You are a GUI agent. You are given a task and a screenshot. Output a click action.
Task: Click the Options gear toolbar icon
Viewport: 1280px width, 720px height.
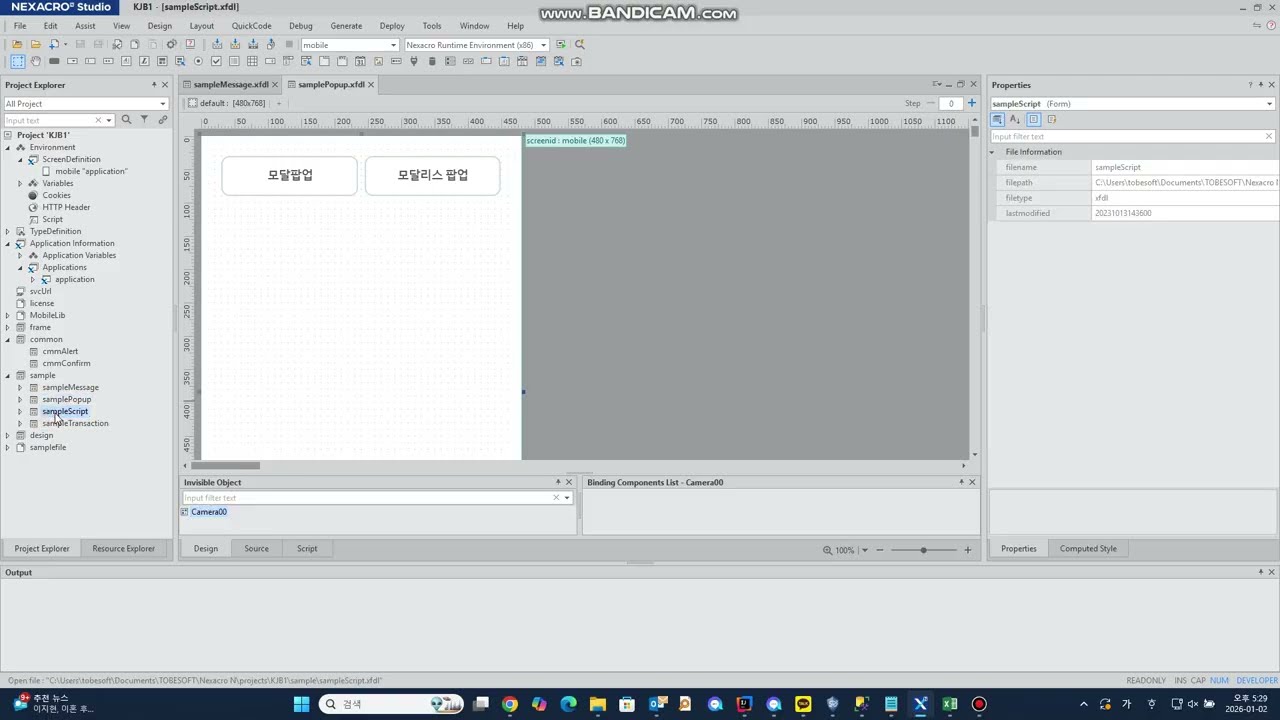click(x=172, y=44)
